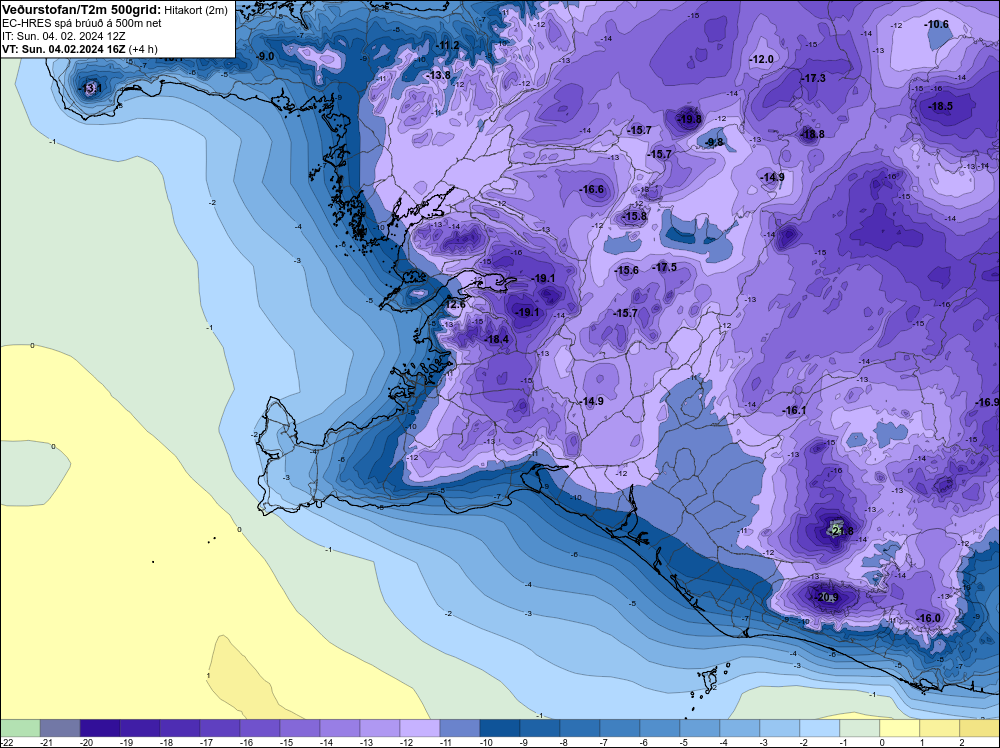Select the -18.4 temperature value

click(497, 340)
